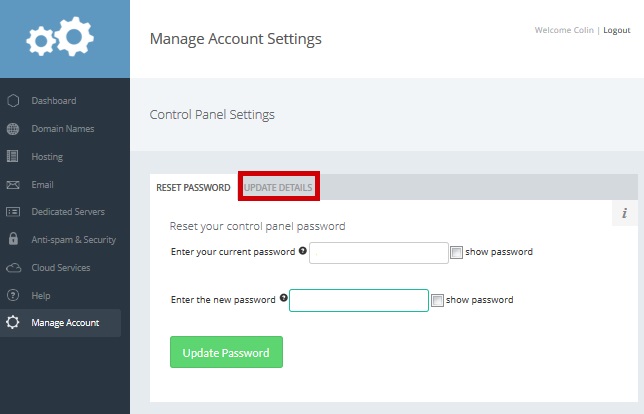
Task: Click the Cloud Services cloud icon
Action: [x=13, y=268]
